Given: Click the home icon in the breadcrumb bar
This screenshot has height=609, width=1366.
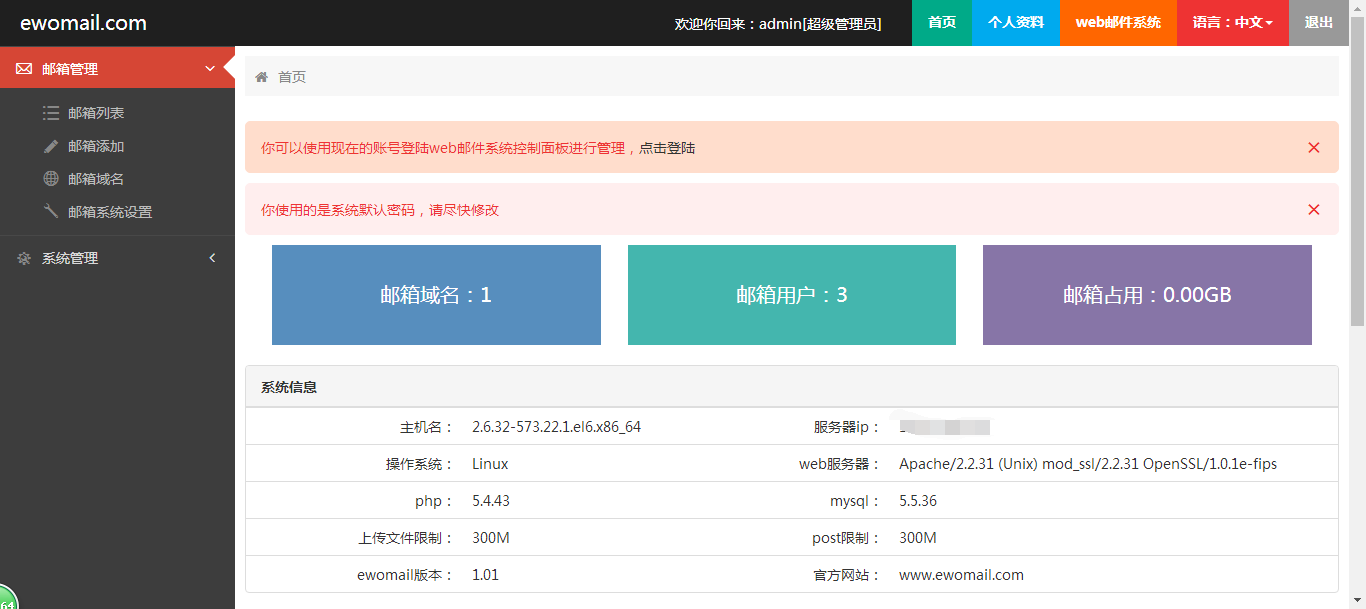Looking at the screenshot, I should coord(261,75).
